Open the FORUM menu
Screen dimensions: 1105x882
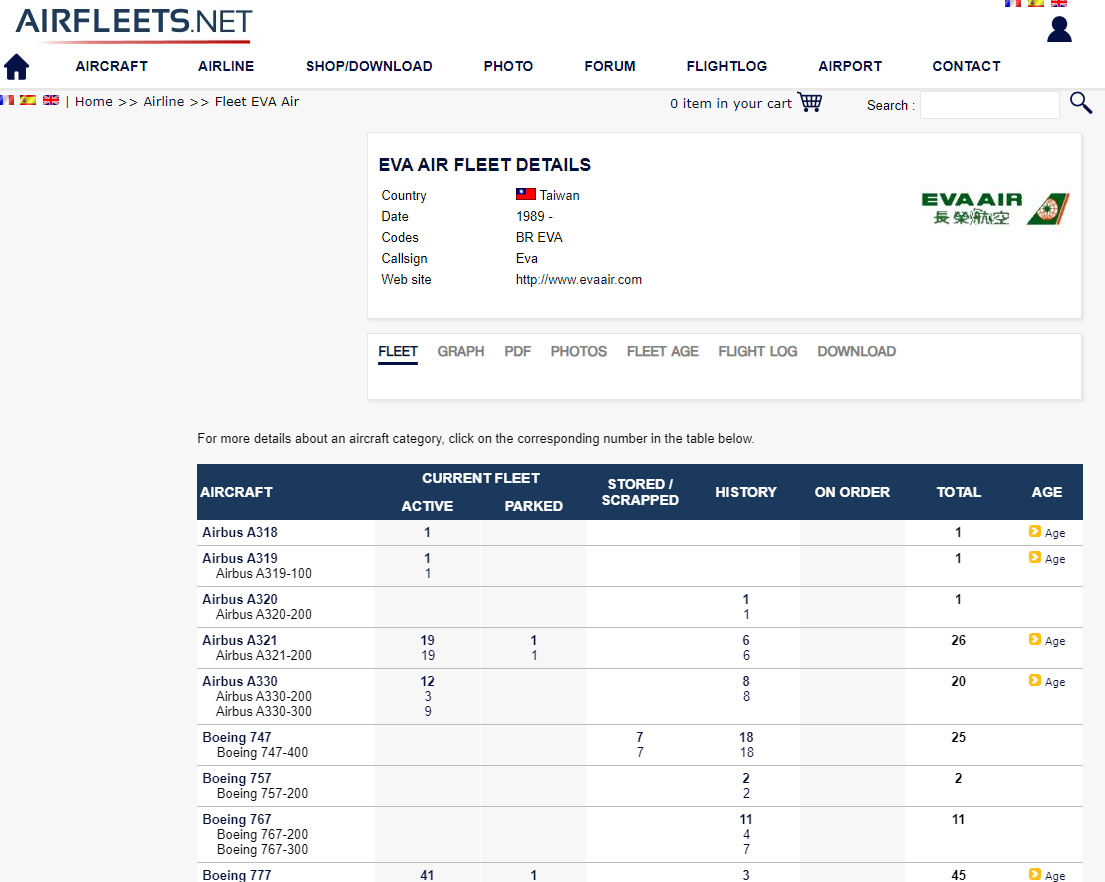click(610, 66)
